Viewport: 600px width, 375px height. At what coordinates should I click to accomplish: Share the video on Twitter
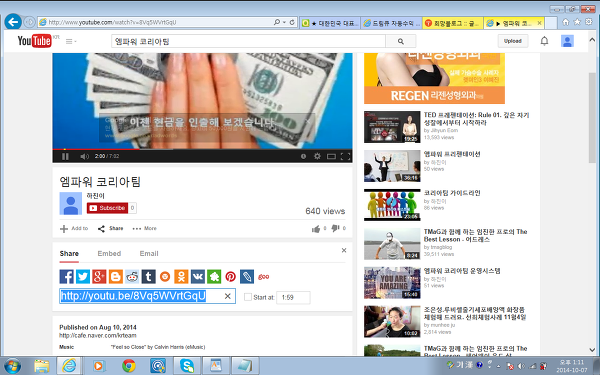click(x=83, y=276)
